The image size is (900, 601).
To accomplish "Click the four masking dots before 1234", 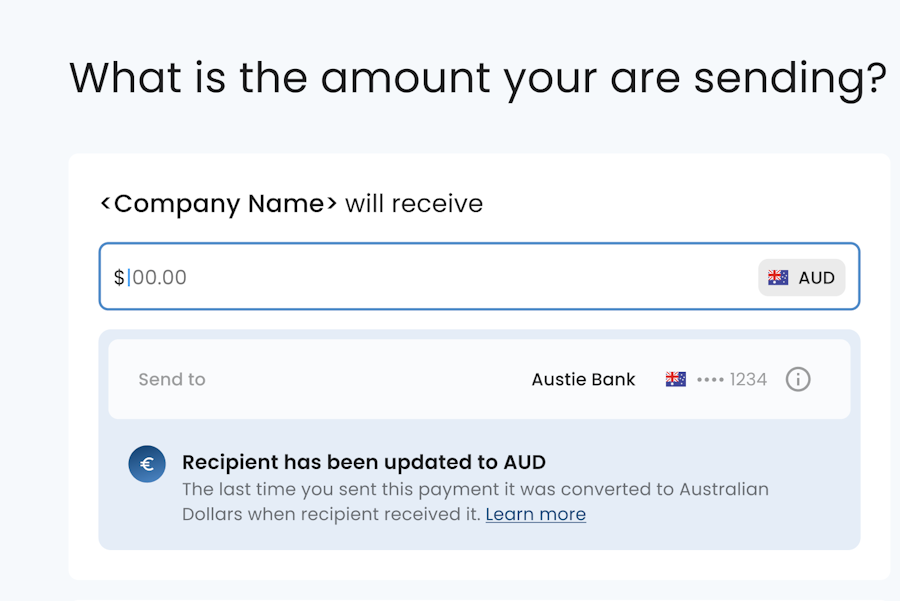I will pyautogui.click(x=710, y=380).
